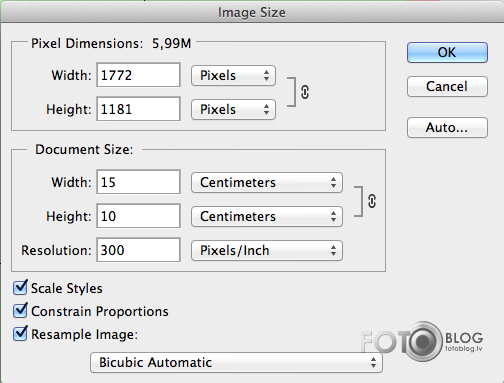Click the Document Size heading
Viewport: 504px width, 383px height.
(x=84, y=150)
